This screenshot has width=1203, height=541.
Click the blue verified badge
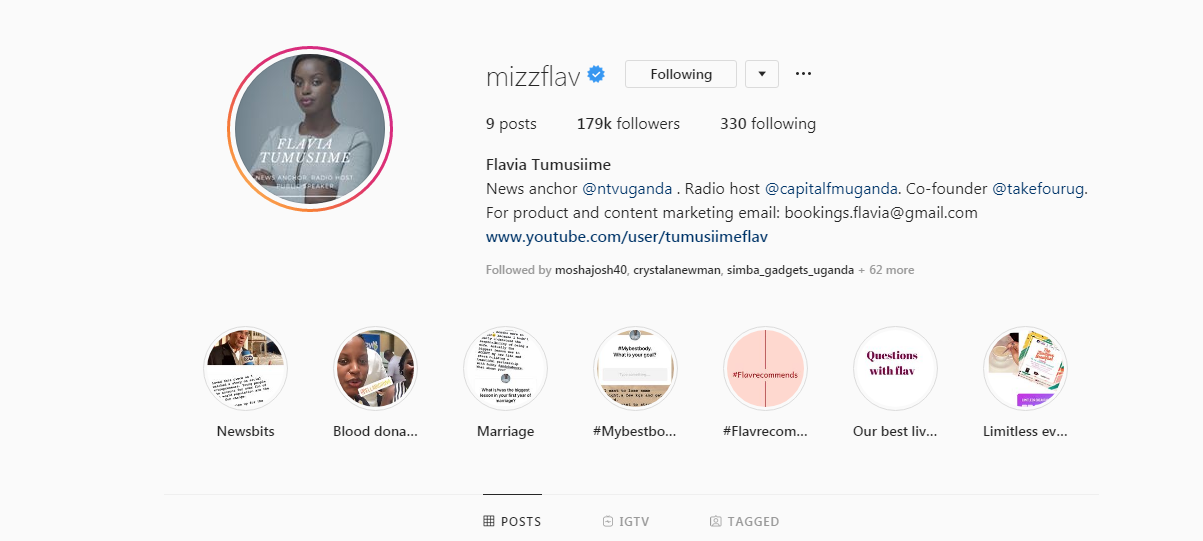pos(596,74)
